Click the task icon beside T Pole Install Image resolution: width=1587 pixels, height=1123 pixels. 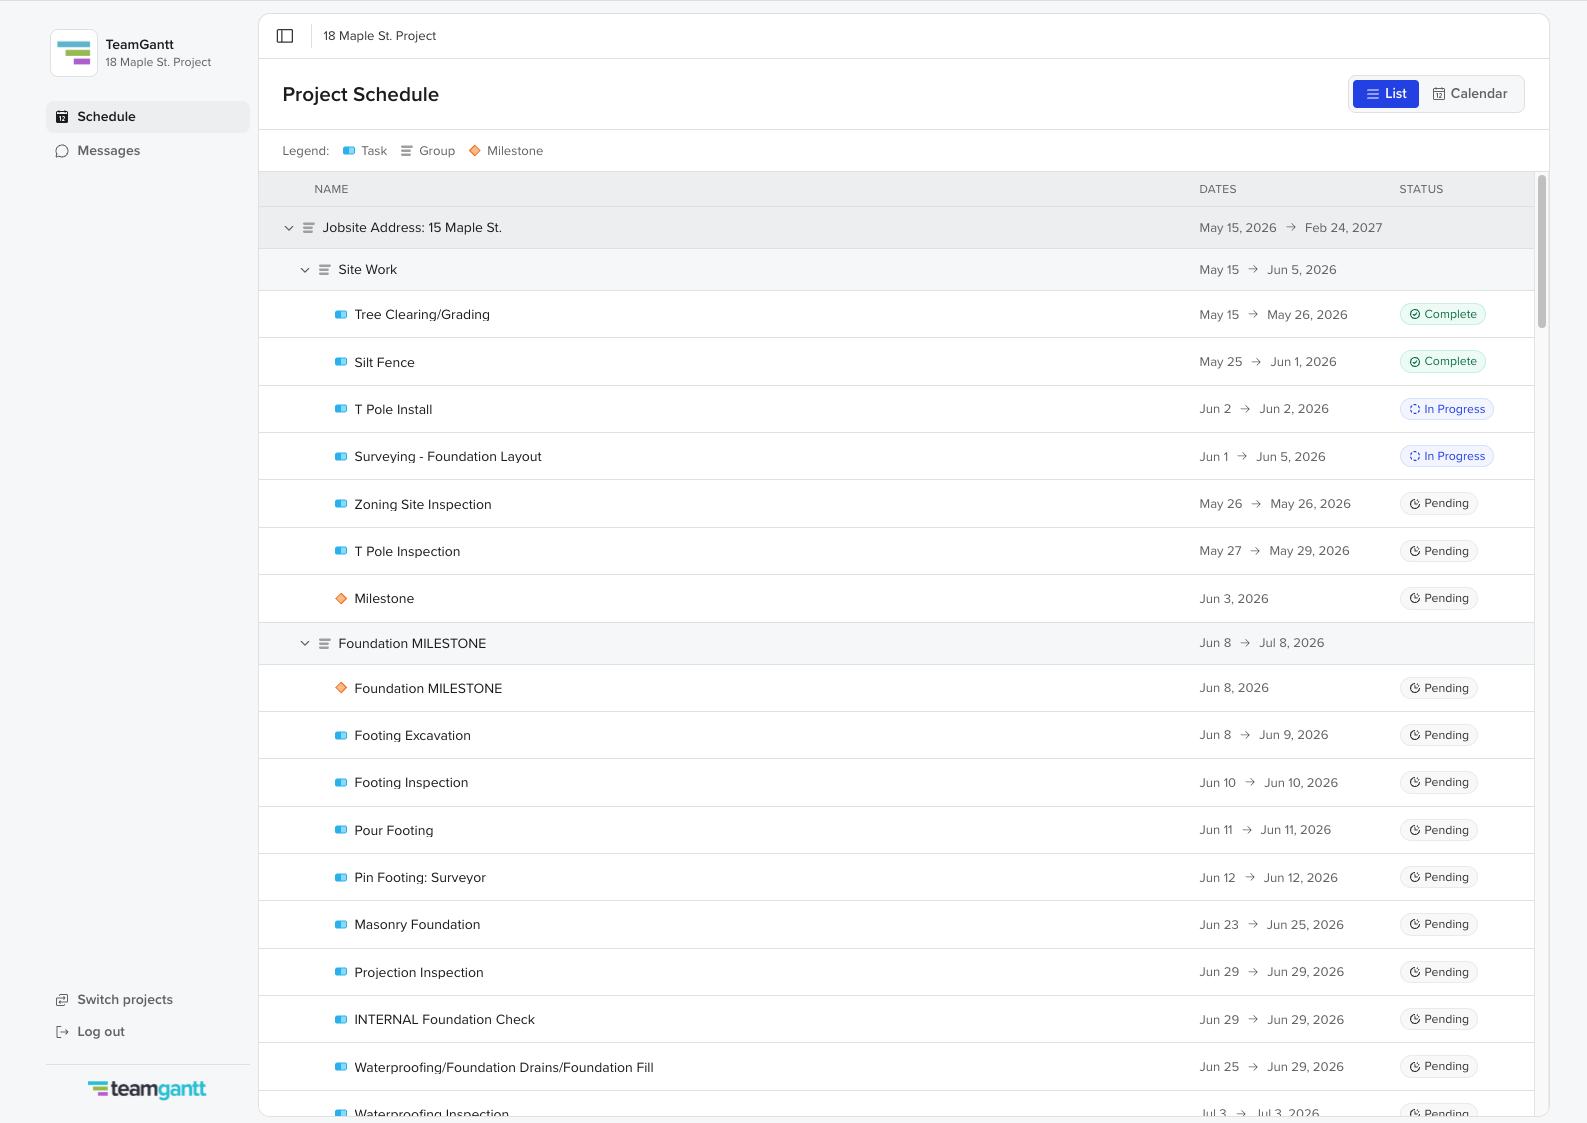(x=341, y=409)
